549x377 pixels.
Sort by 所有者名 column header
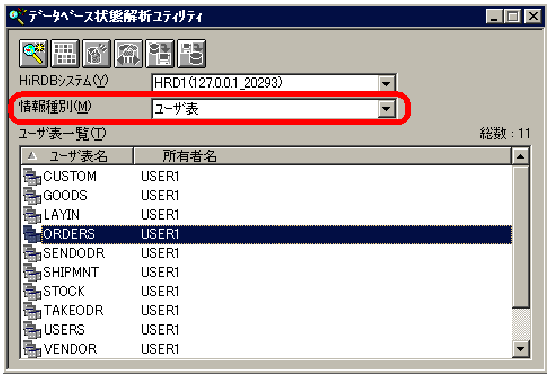coord(322,156)
